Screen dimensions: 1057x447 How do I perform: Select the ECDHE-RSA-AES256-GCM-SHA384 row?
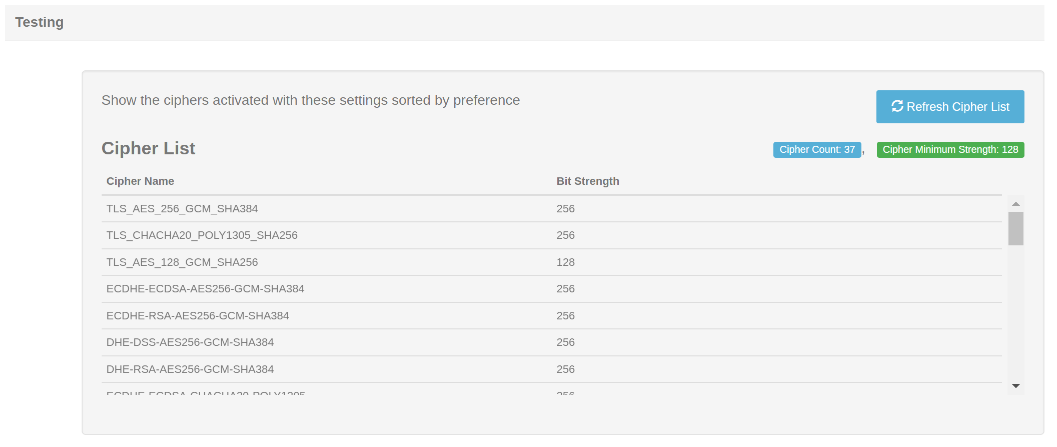tap(551, 316)
